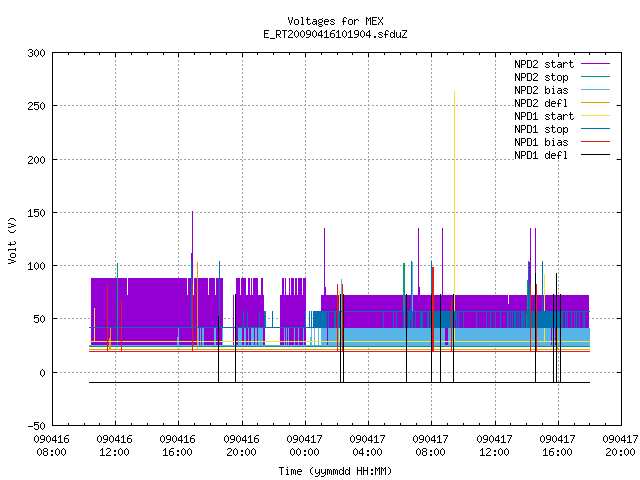The height and width of the screenshot is (480, 640).
Task: Click the y-axis tick value 50
Action: [x=40, y=319]
